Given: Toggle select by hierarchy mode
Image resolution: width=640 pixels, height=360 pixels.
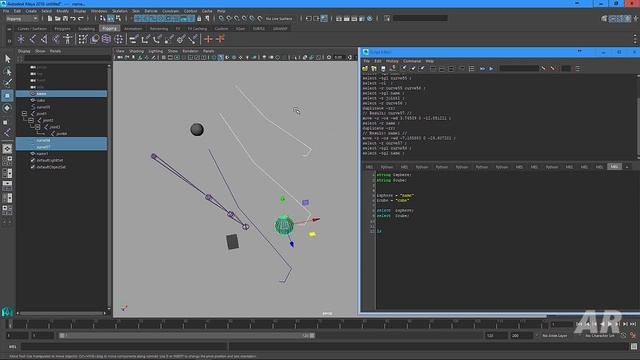Looking at the screenshot, I should pos(103,18).
